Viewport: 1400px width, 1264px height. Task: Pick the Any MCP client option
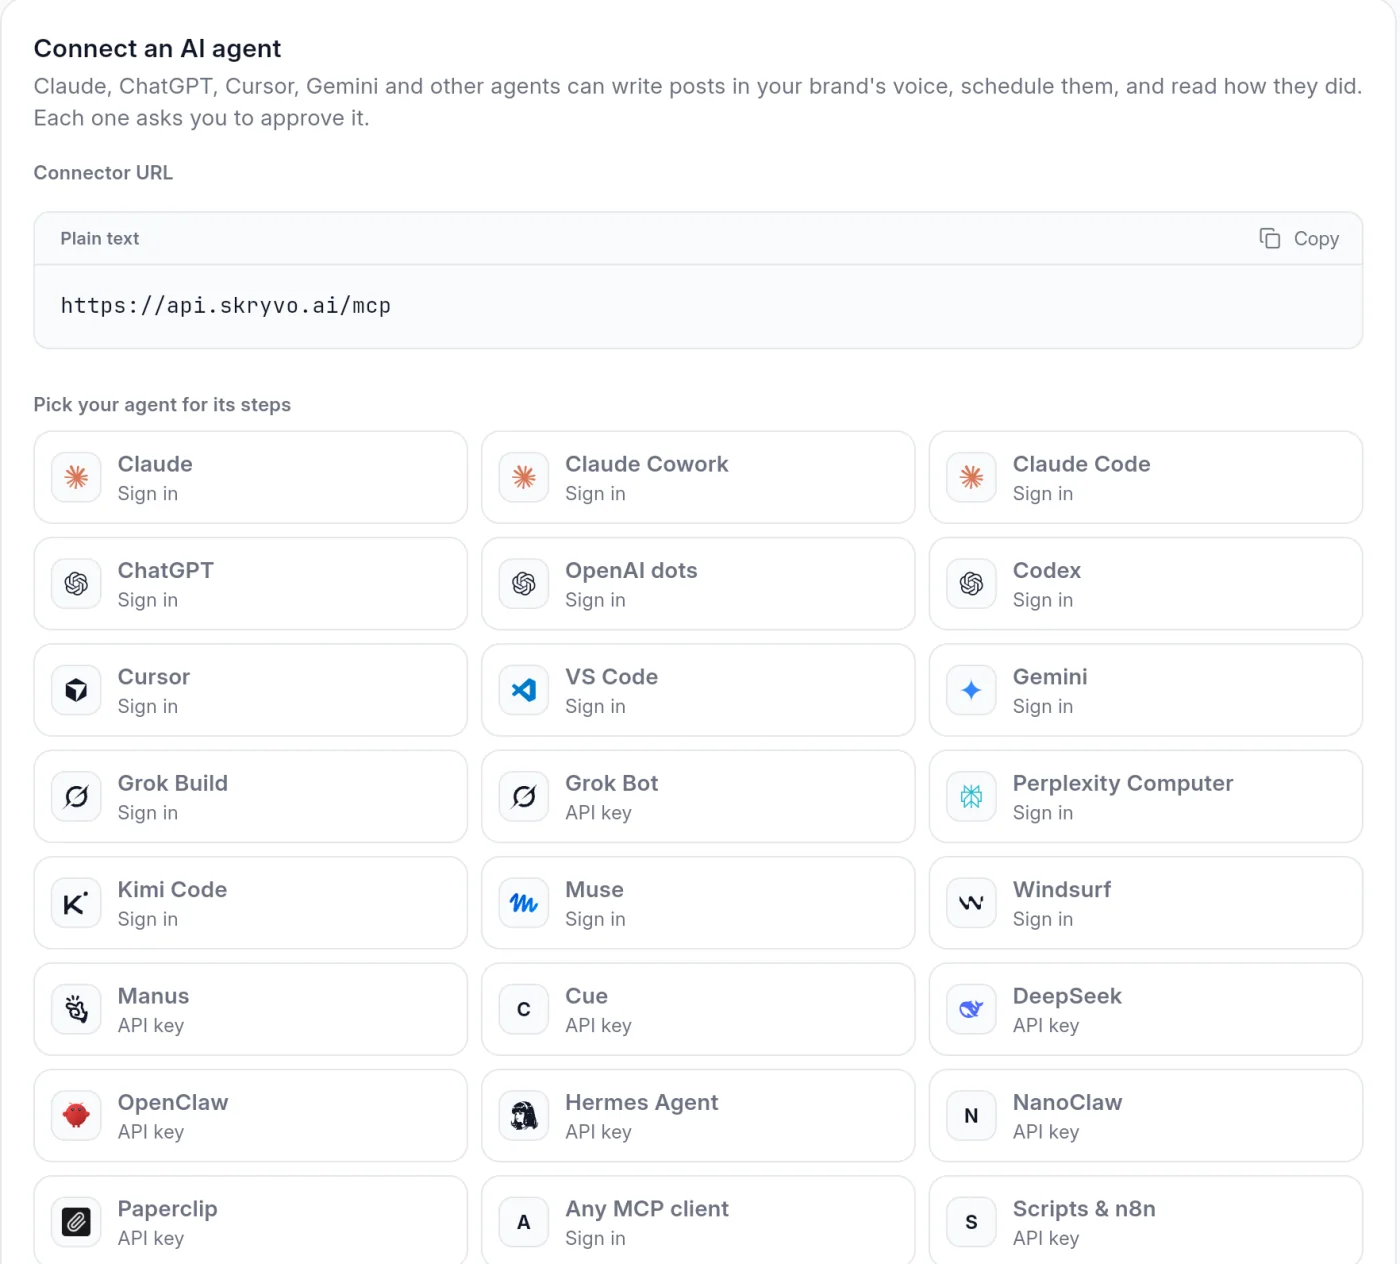[698, 1221]
